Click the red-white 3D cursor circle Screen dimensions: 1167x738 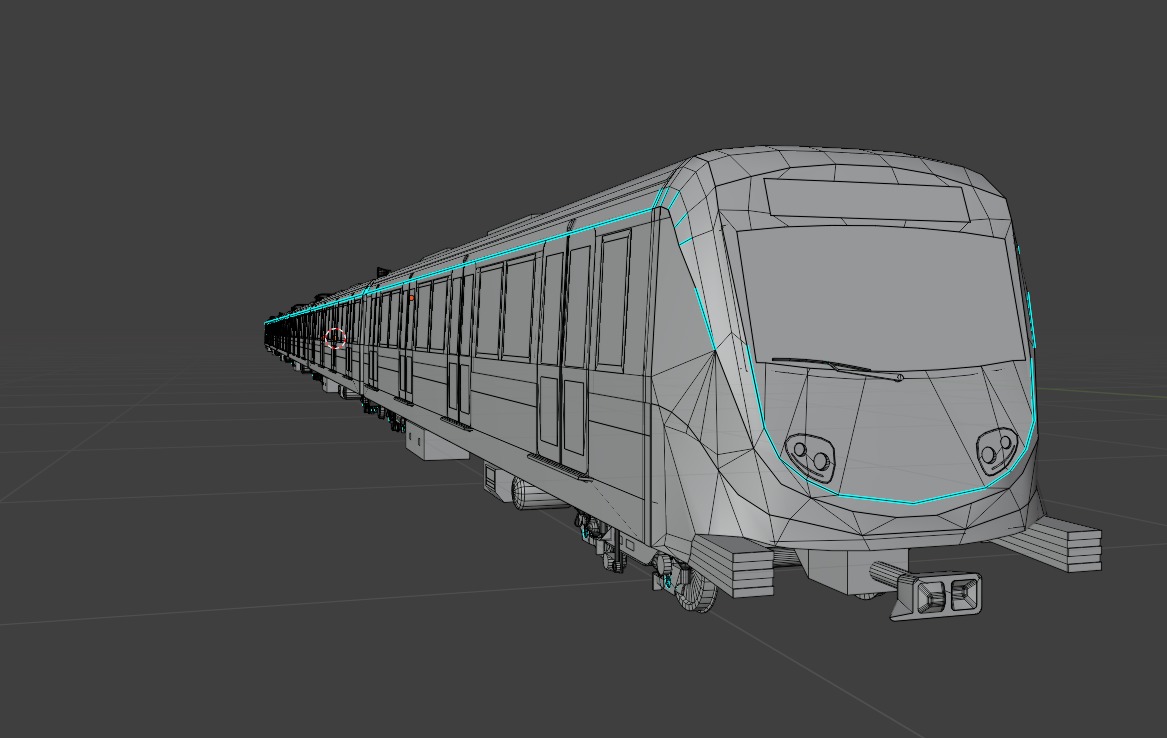[x=335, y=338]
